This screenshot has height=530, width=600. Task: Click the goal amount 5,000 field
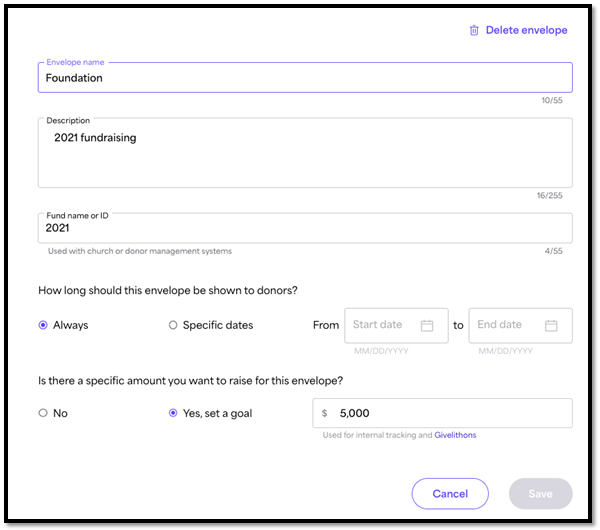[x=442, y=413]
